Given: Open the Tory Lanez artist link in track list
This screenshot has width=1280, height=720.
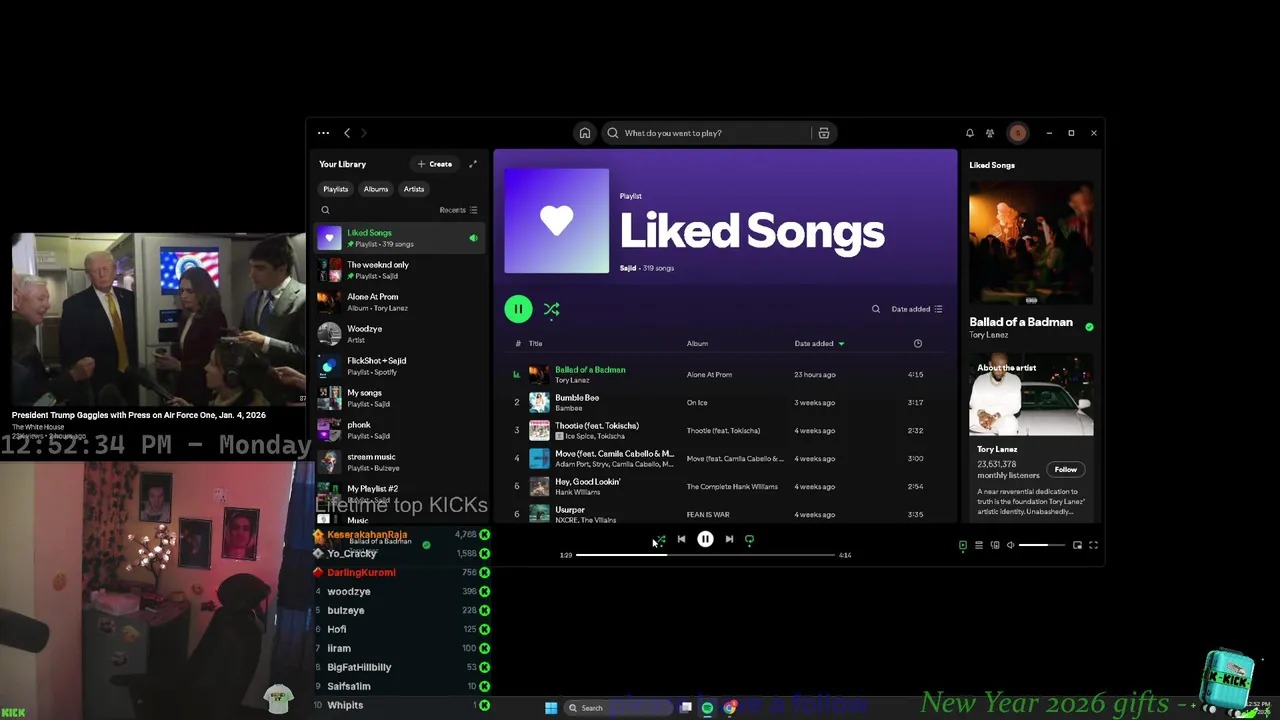Looking at the screenshot, I should (x=572, y=380).
